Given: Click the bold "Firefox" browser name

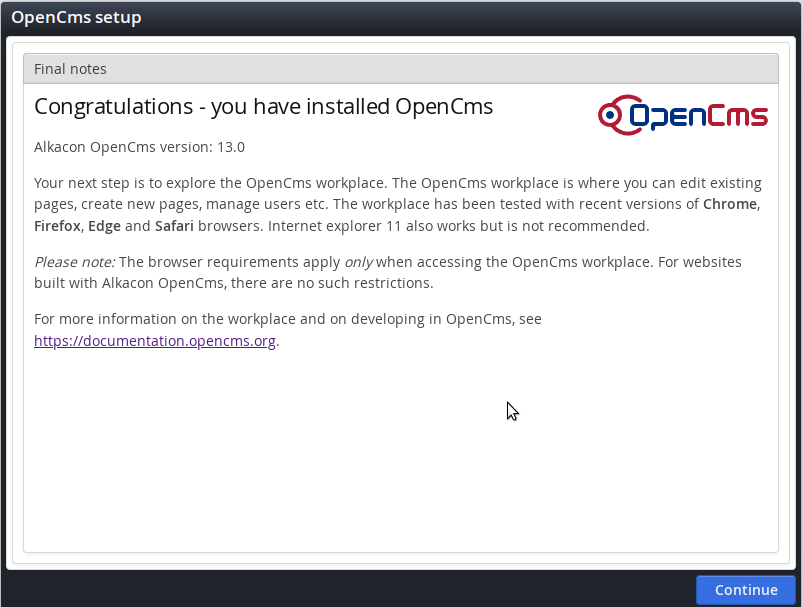Looking at the screenshot, I should tap(57, 226).
